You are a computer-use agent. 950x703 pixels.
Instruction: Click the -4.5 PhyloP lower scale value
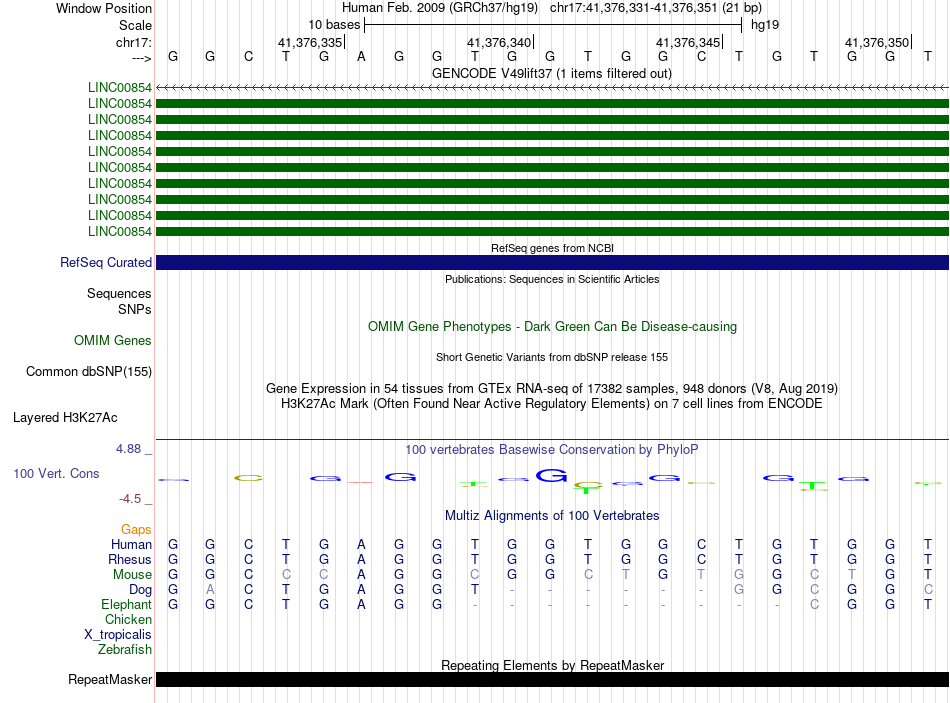(x=130, y=499)
